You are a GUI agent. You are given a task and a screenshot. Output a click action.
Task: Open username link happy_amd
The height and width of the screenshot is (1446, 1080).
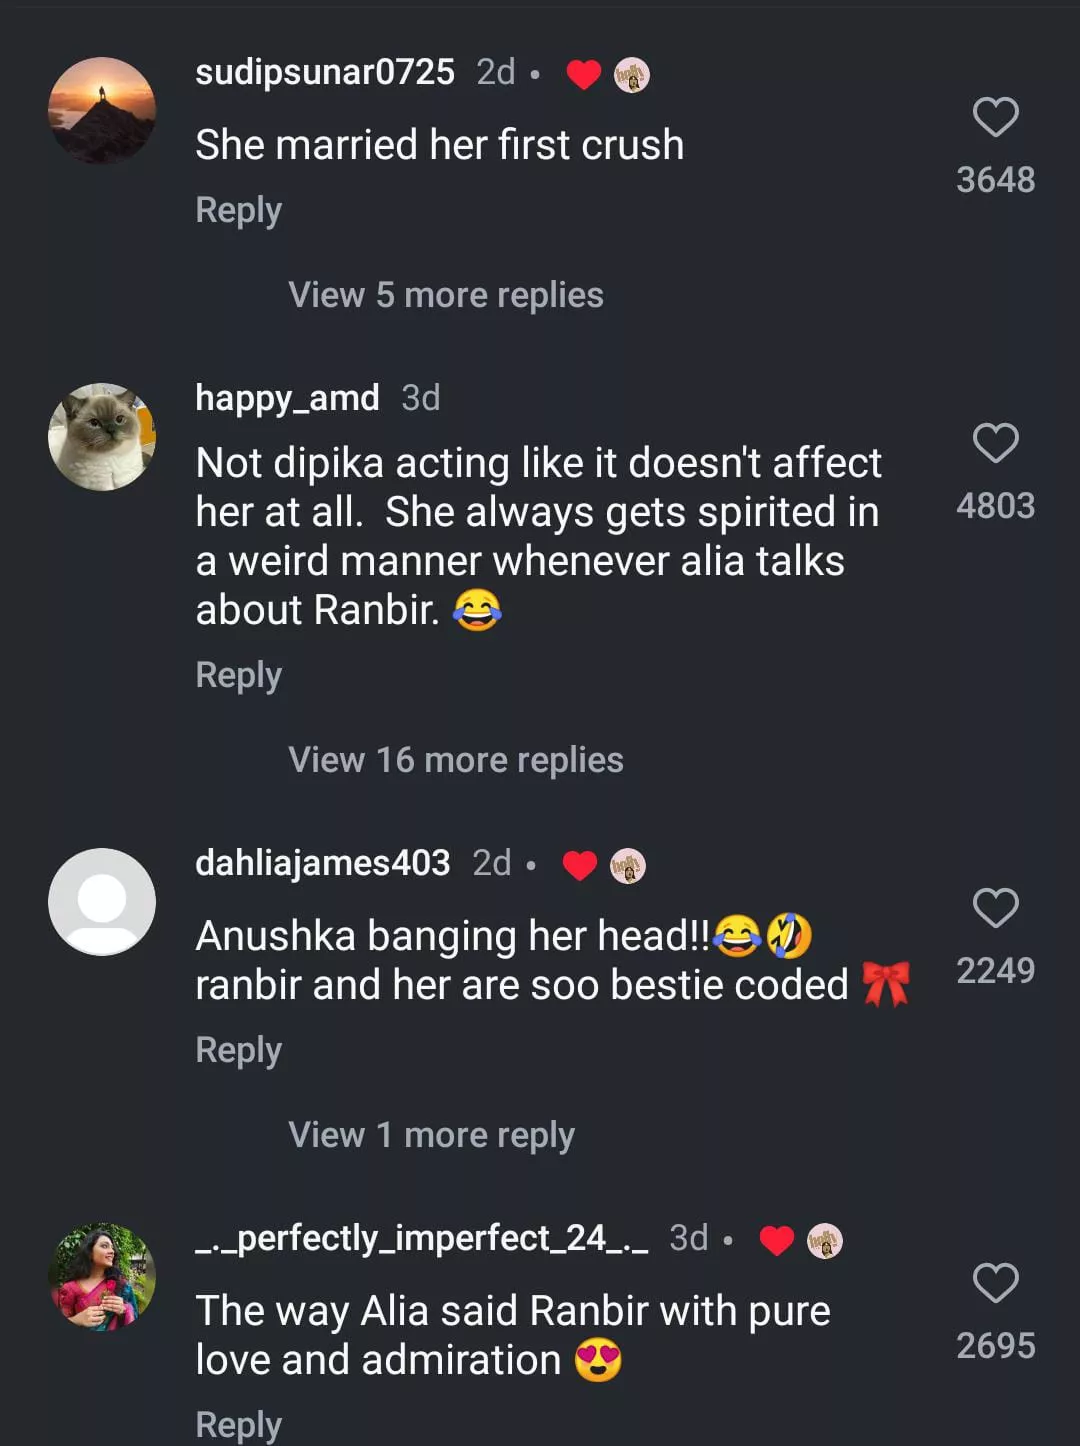click(x=287, y=398)
